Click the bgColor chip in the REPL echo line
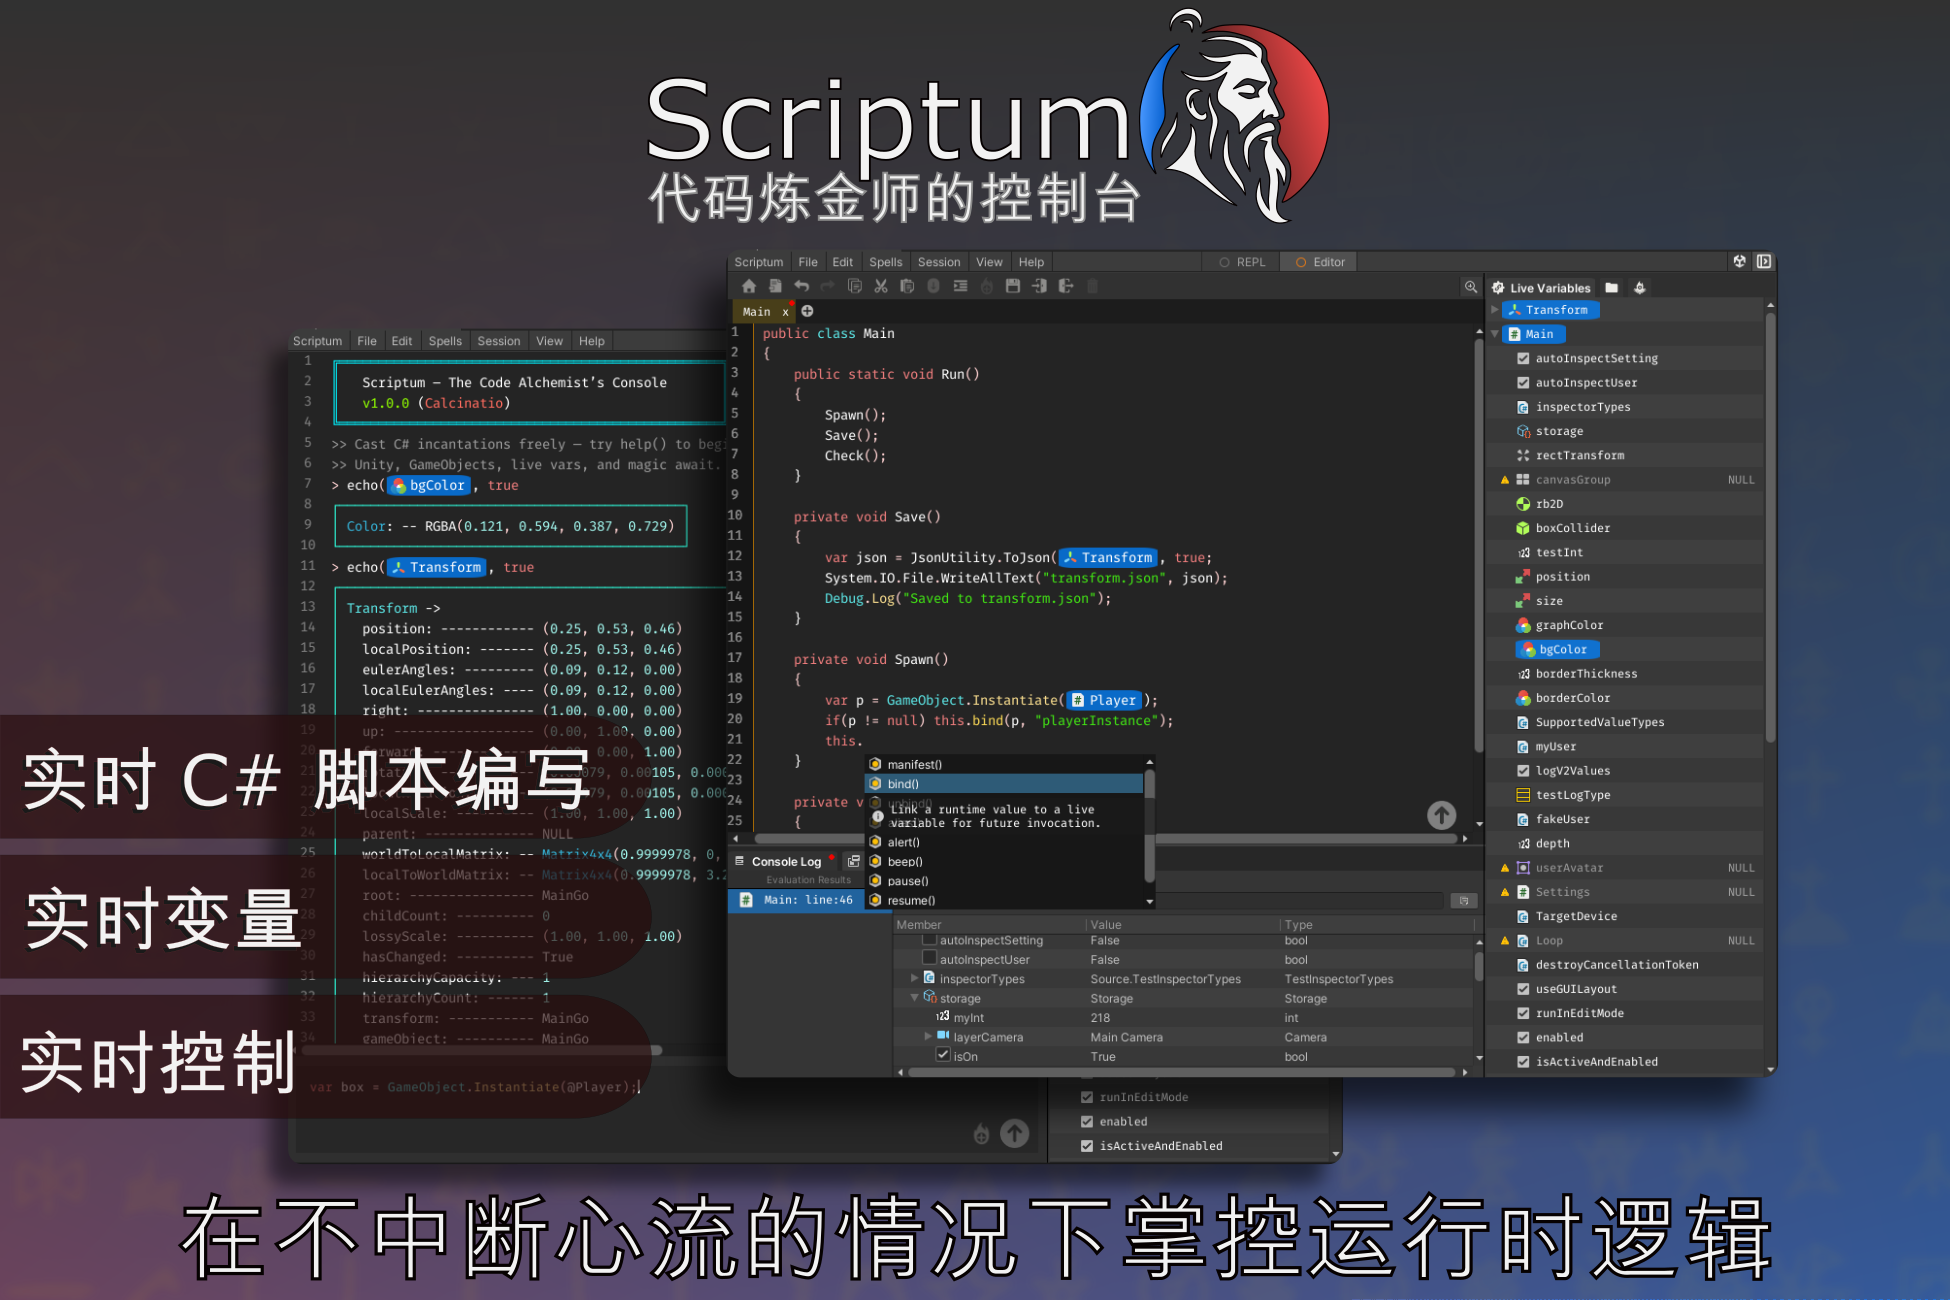This screenshot has height=1300, width=1950. point(429,485)
